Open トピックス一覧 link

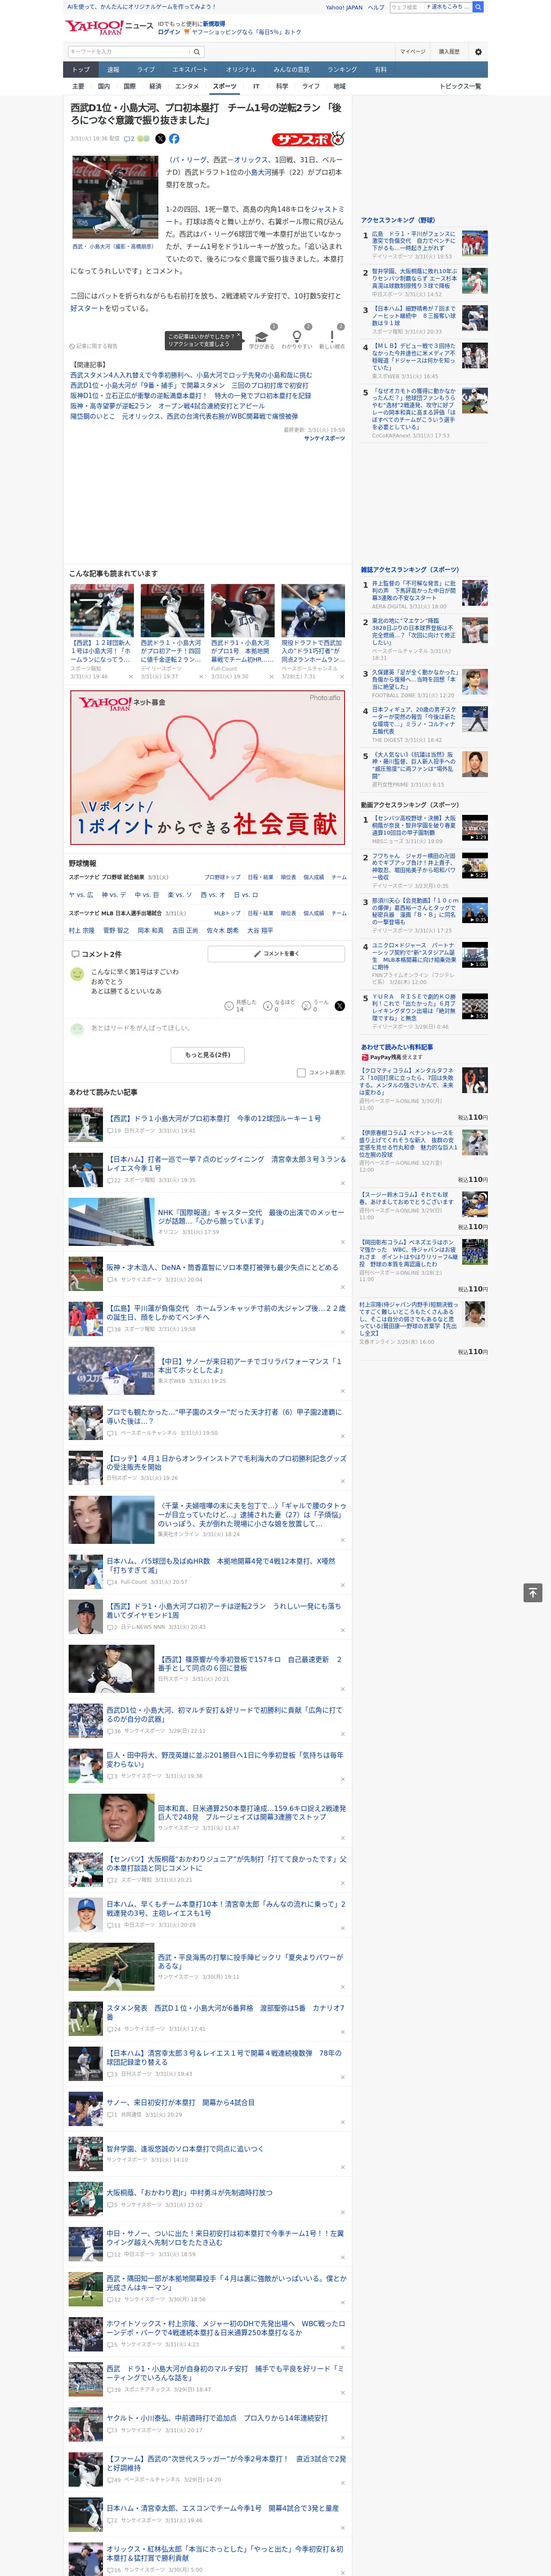(460, 86)
